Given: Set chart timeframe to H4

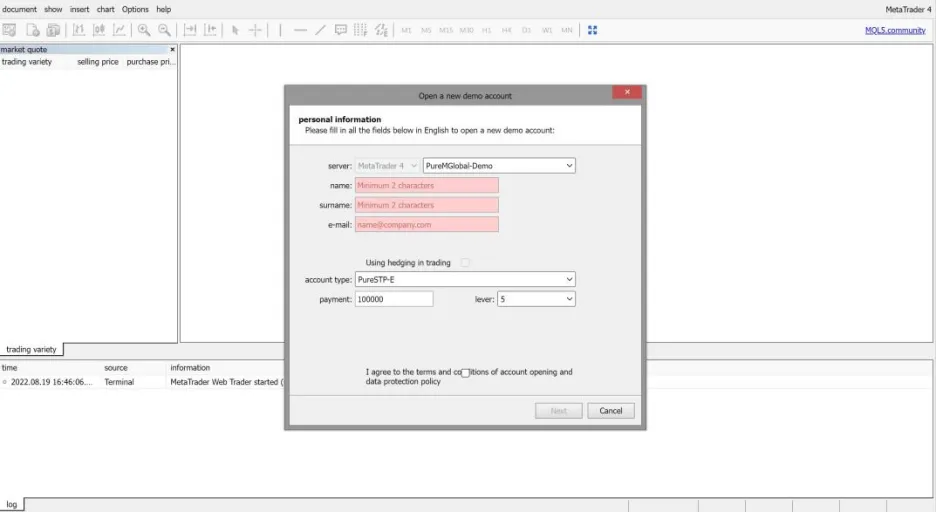Looking at the screenshot, I should 507,30.
